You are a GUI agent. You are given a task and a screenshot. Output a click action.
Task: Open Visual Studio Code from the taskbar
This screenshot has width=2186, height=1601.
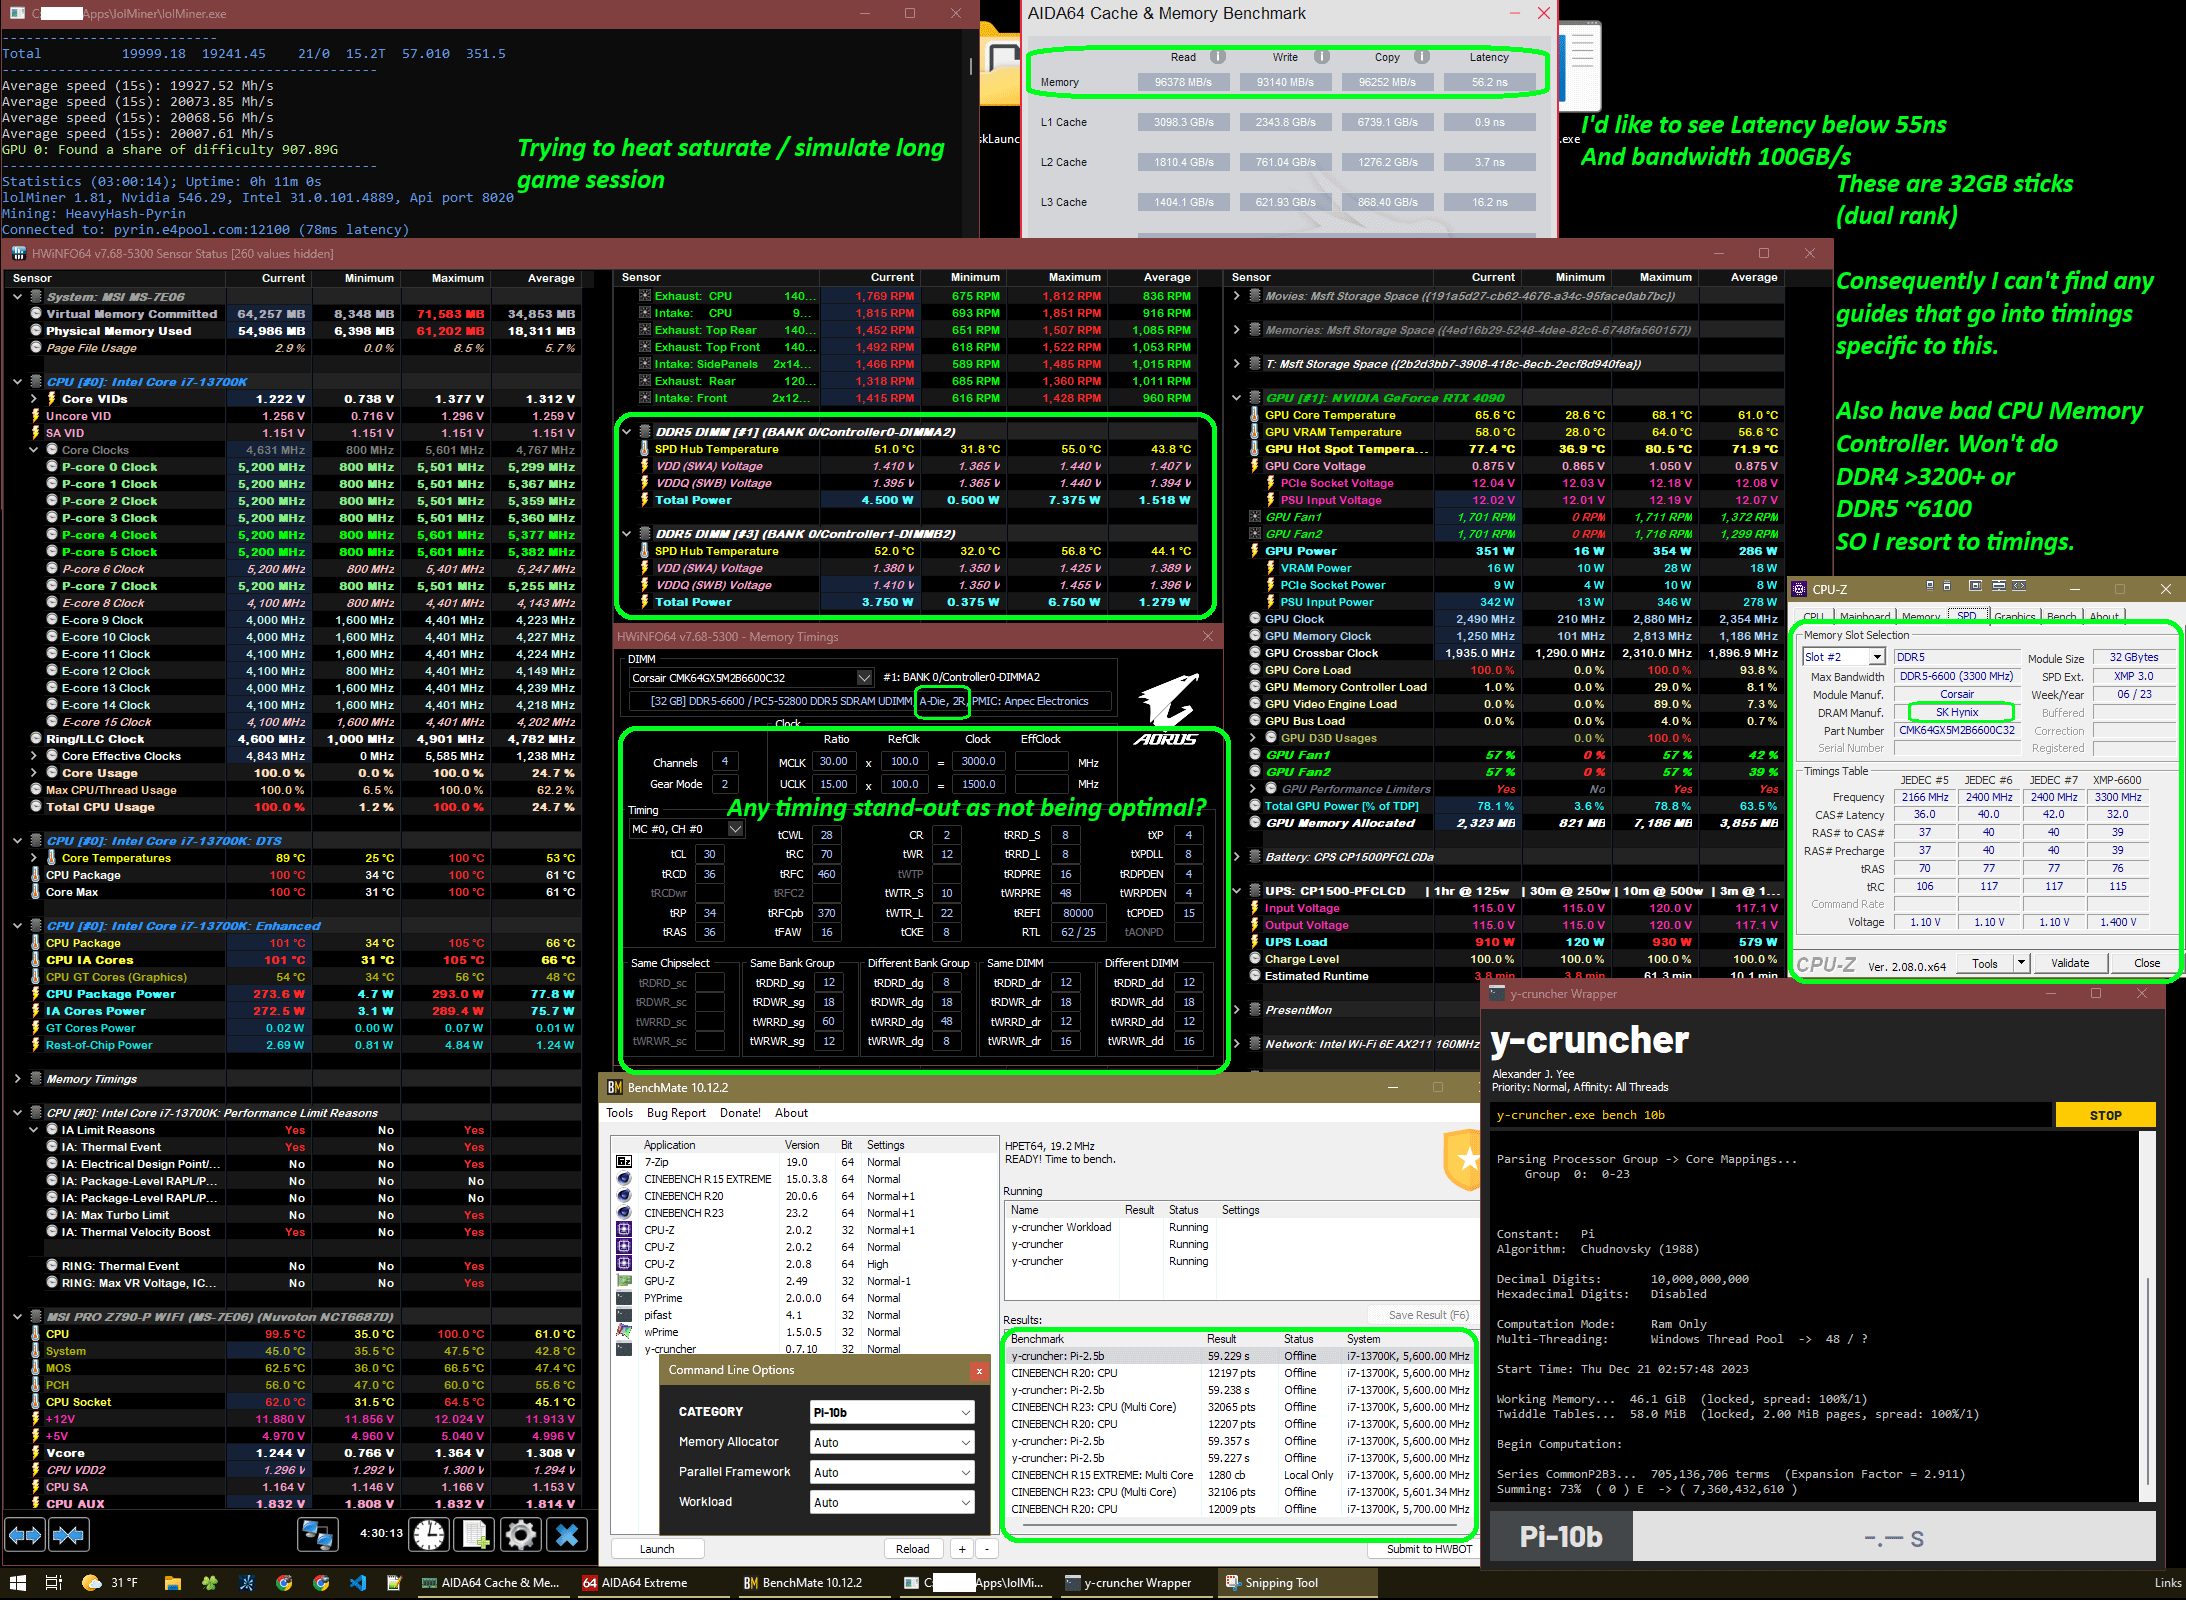[358, 1583]
